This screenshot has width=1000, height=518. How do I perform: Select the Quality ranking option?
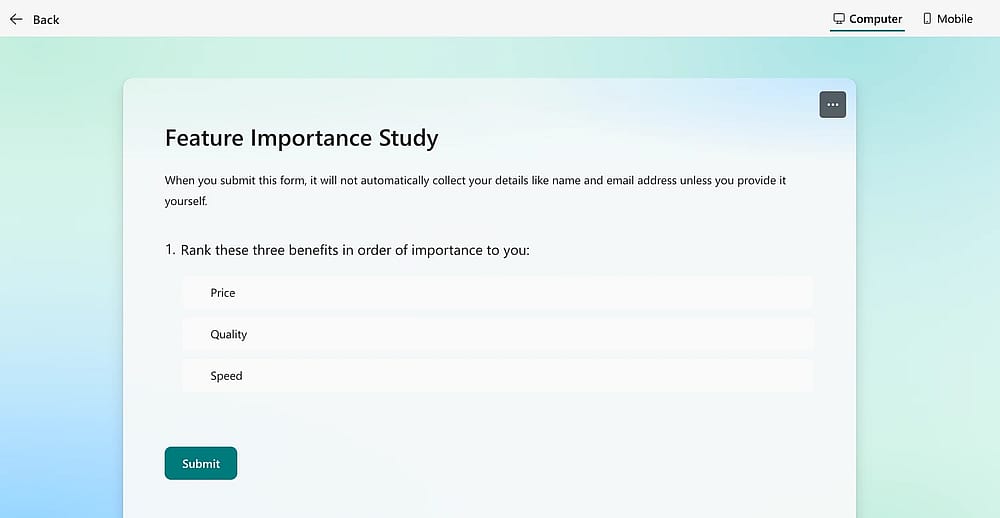tap(497, 334)
